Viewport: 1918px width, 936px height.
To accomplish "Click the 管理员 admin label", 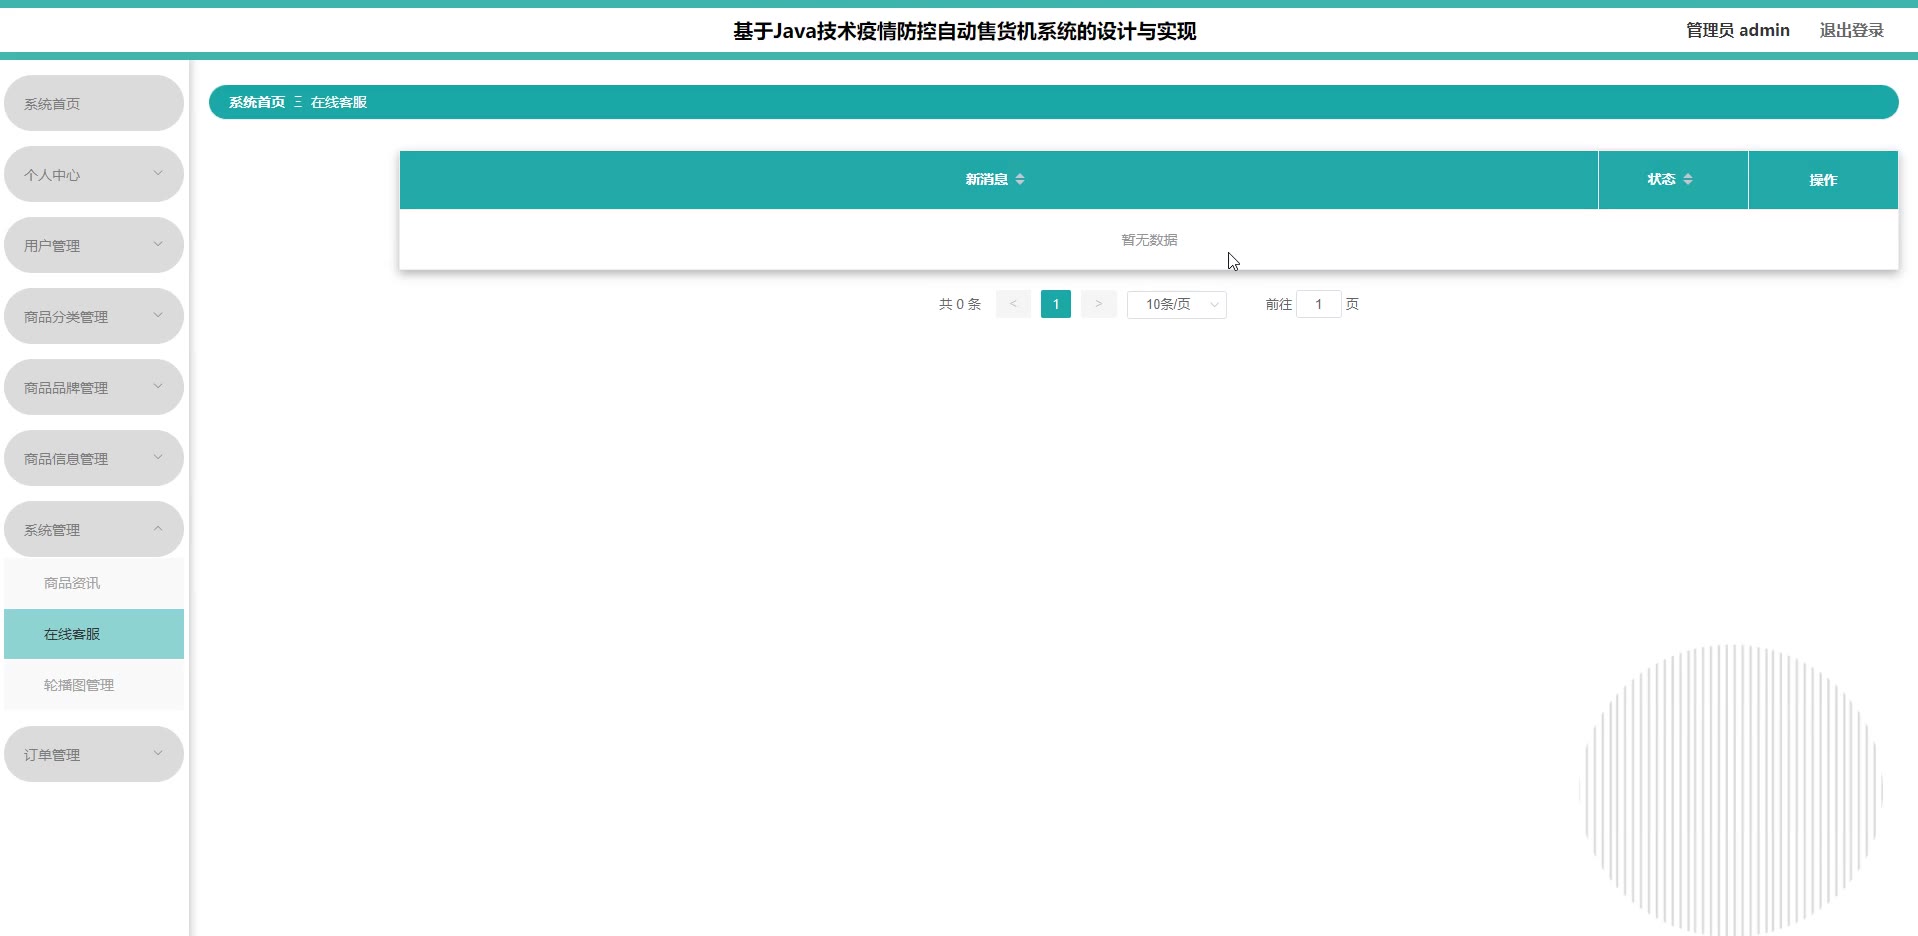I will pyautogui.click(x=1738, y=30).
